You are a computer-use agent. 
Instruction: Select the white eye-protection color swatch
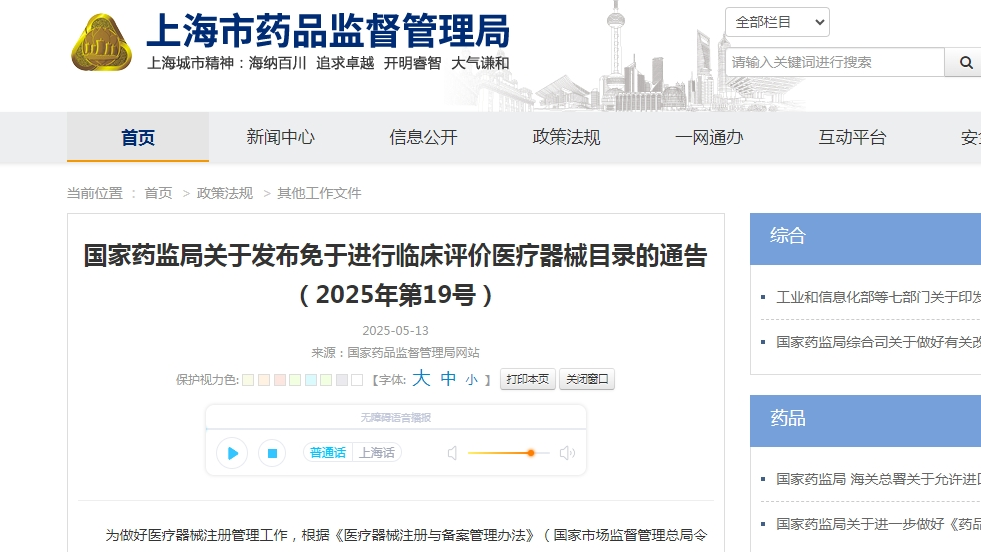(x=357, y=380)
